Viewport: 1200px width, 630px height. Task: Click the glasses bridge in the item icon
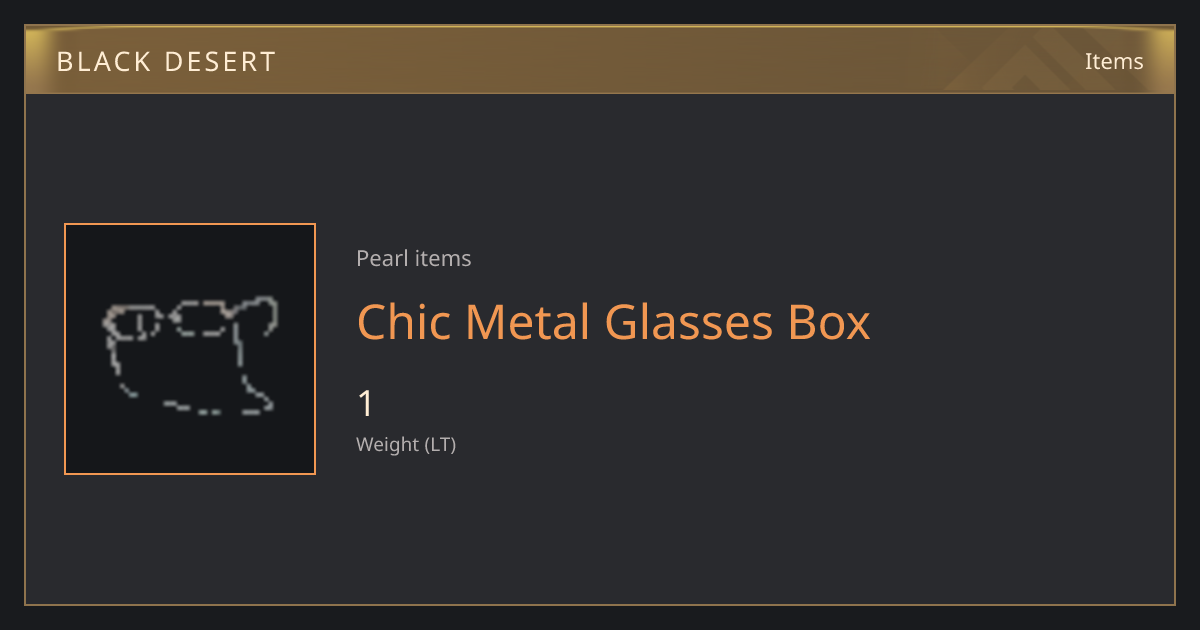[165, 315]
